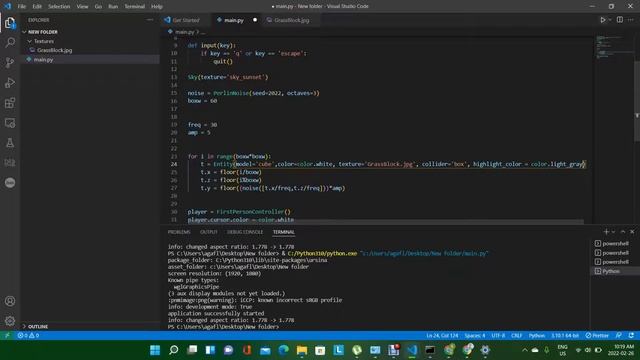Open the Run and Debug view
The height and width of the screenshot is (360, 640).
[10, 82]
